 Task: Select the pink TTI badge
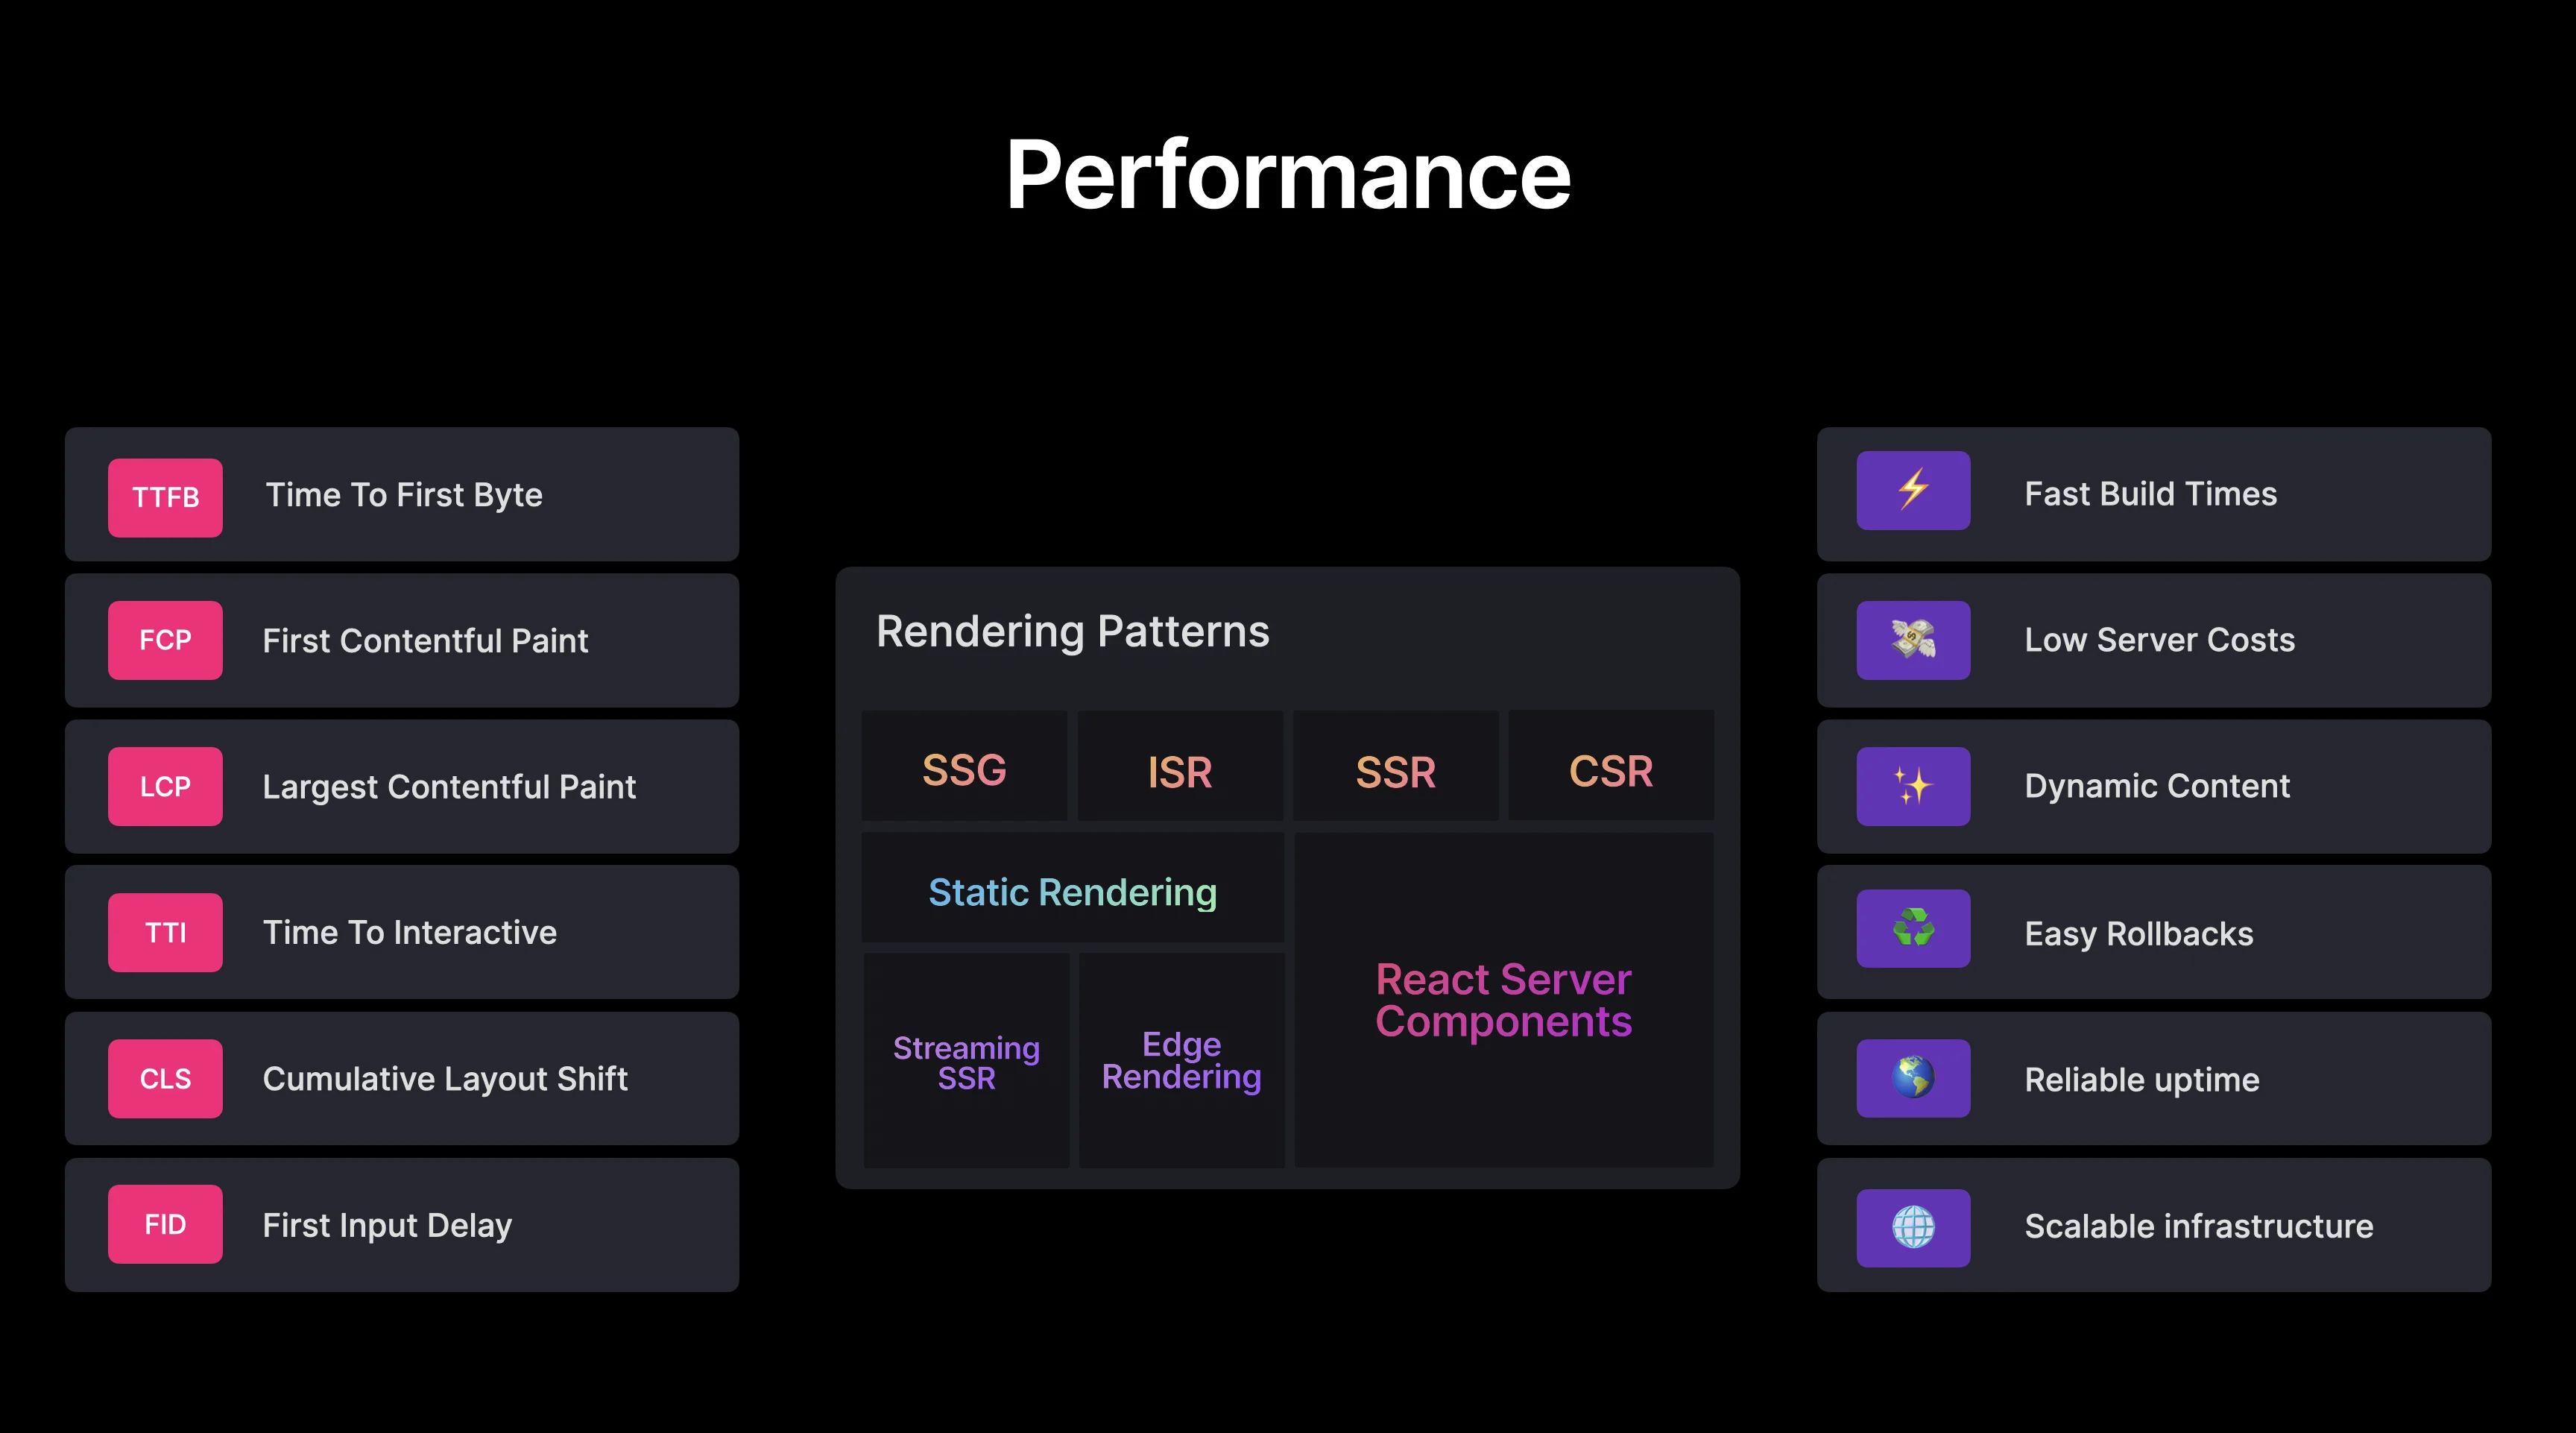[x=165, y=932]
